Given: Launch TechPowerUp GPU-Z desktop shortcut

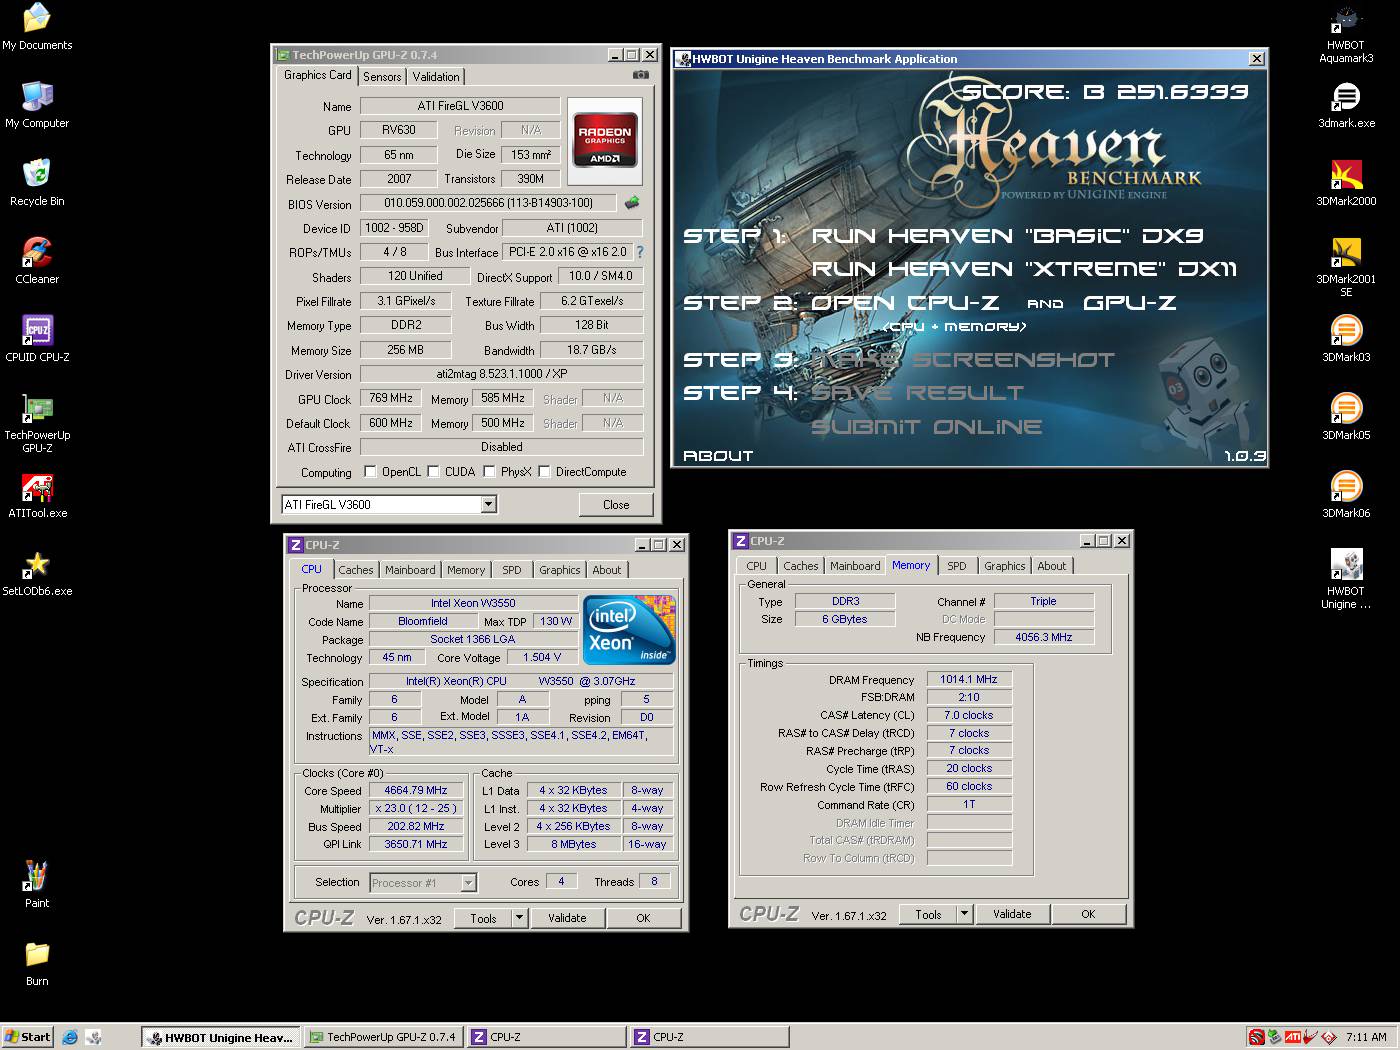Looking at the screenshot, I should [x=37, y=423].
